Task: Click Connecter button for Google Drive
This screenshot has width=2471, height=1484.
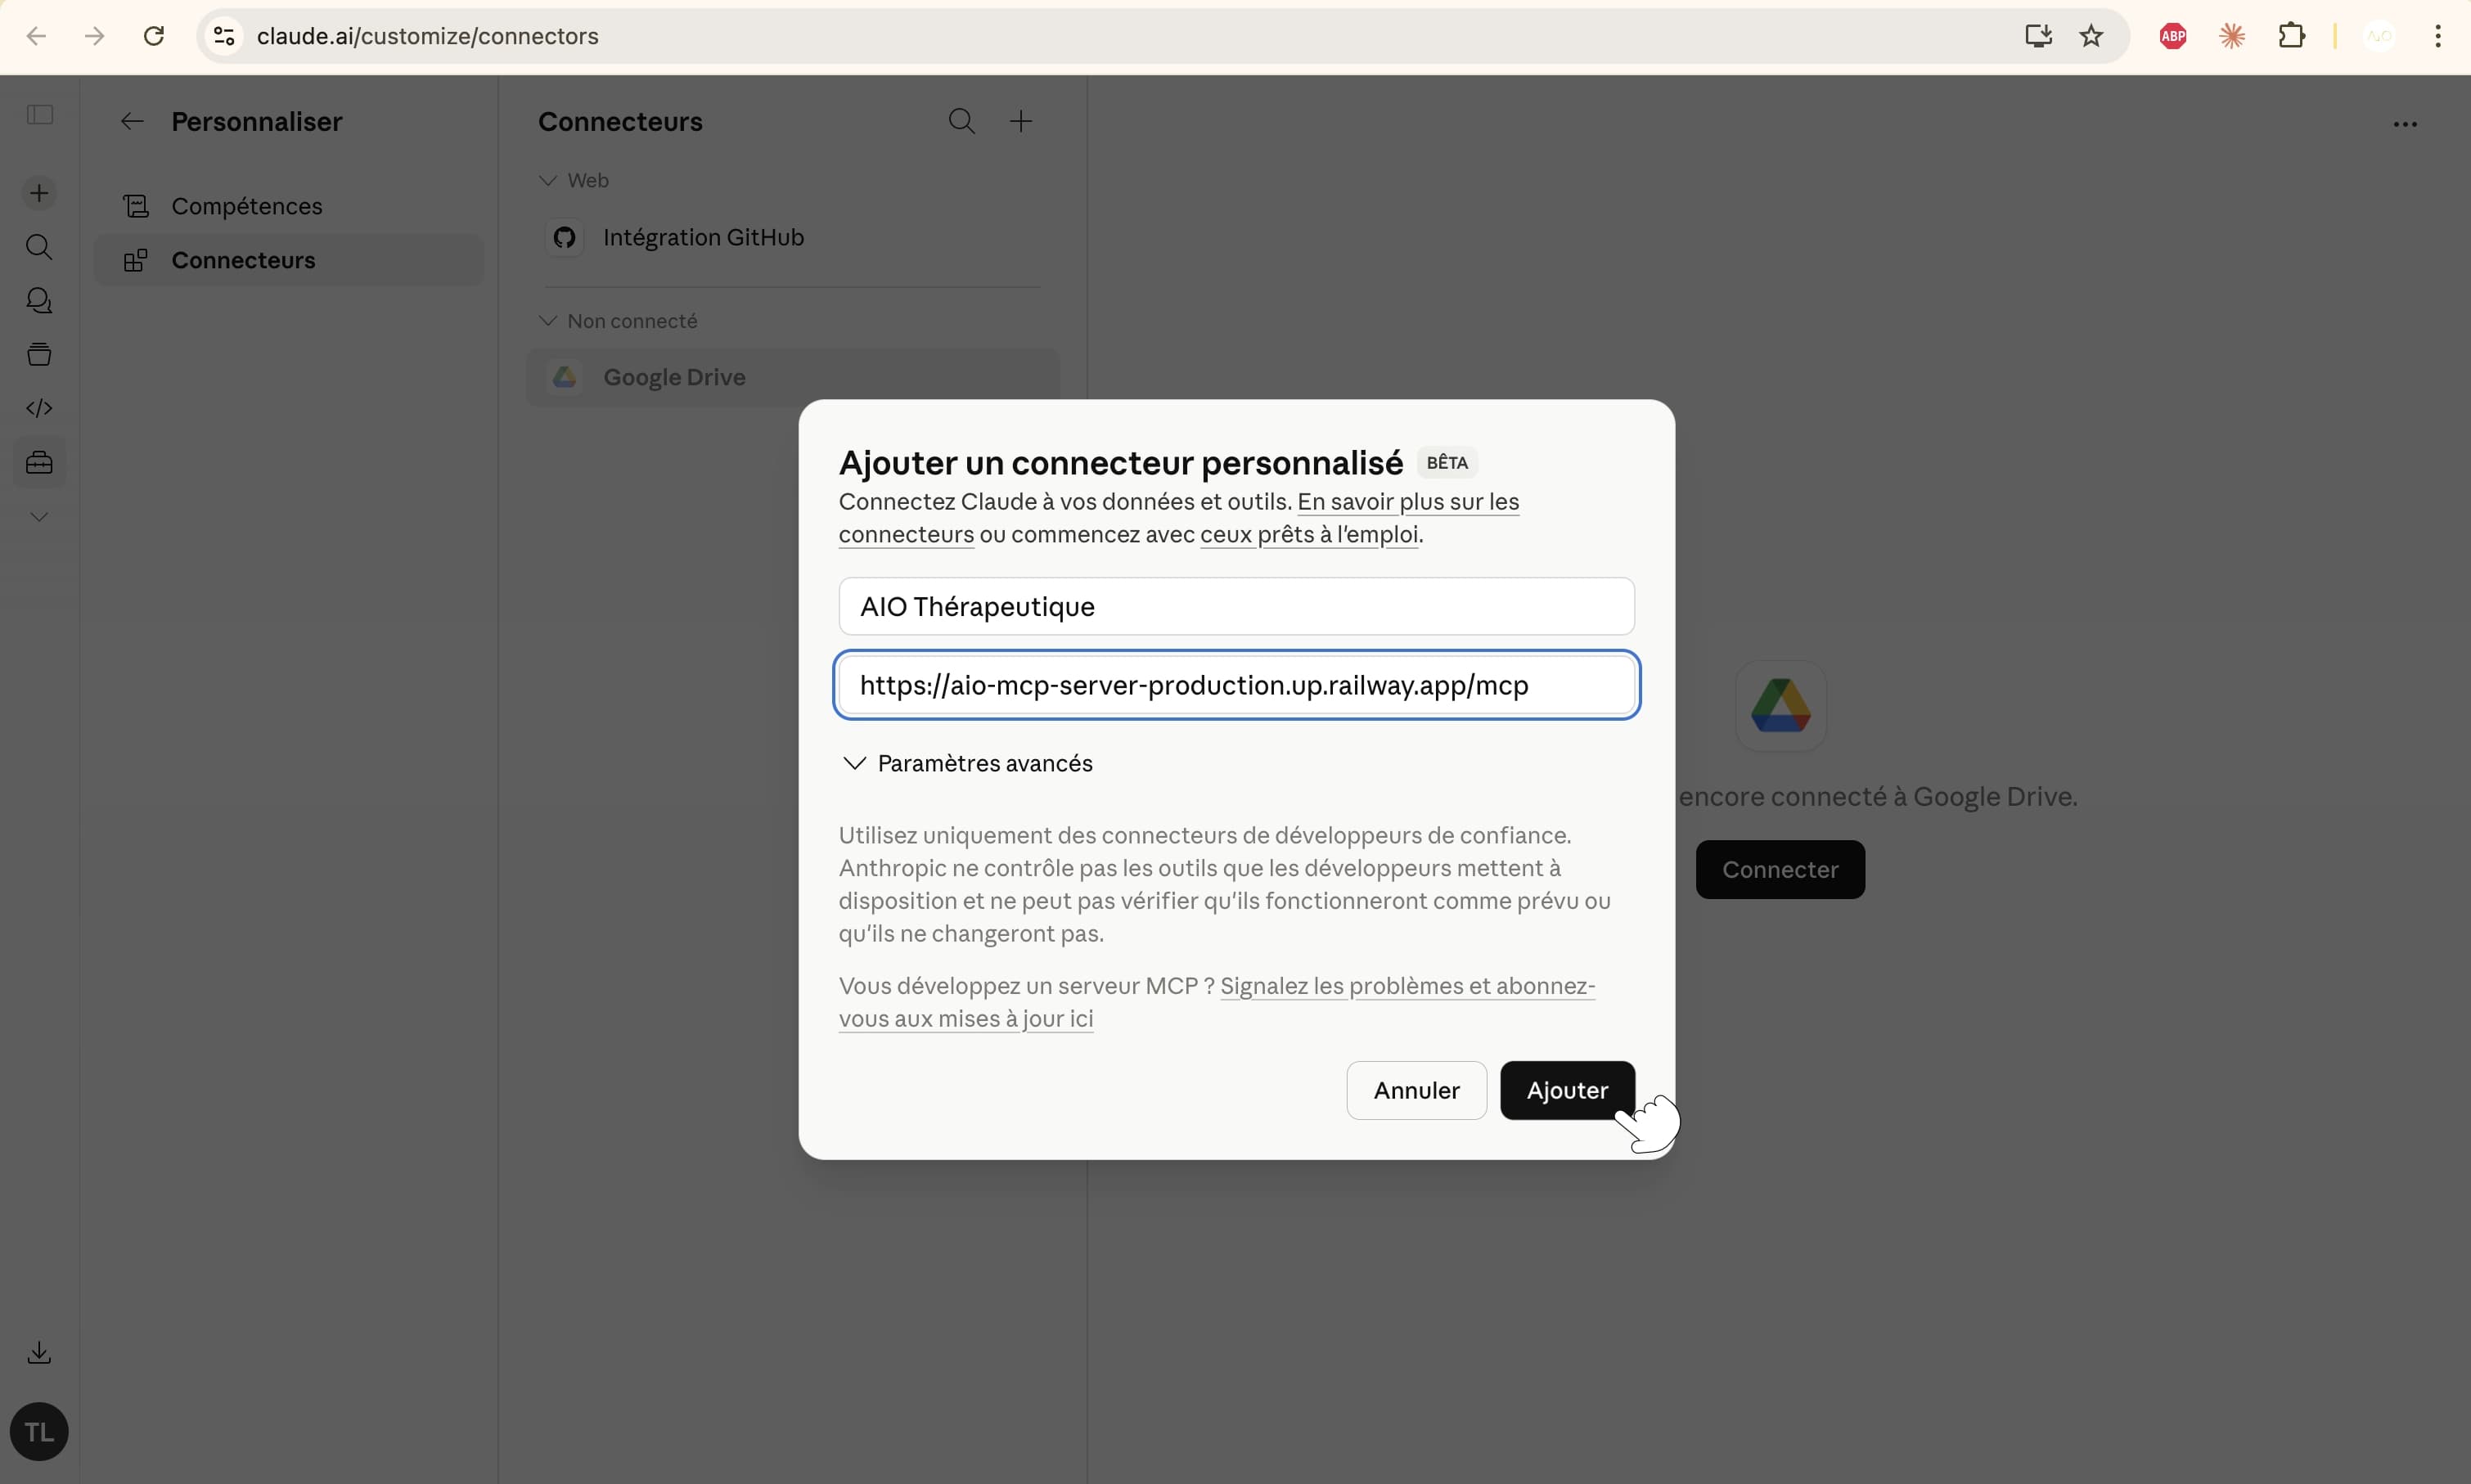Action: [1780, 870]
